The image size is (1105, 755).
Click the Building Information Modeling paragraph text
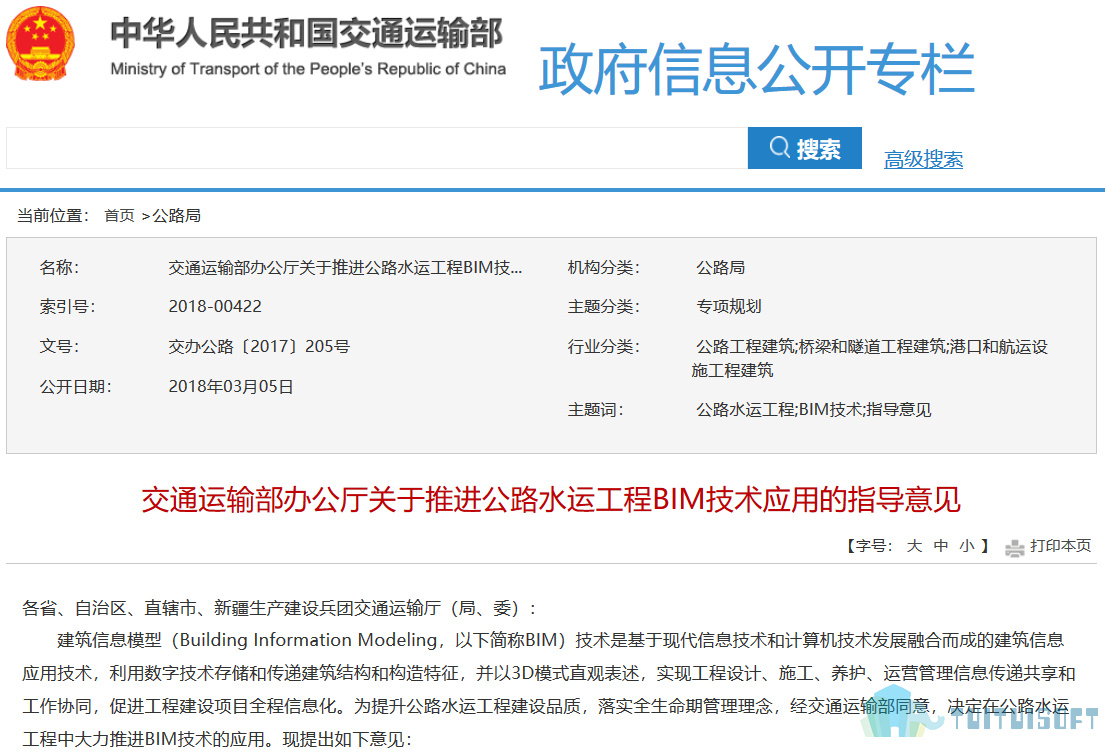[x=548, y=689]
